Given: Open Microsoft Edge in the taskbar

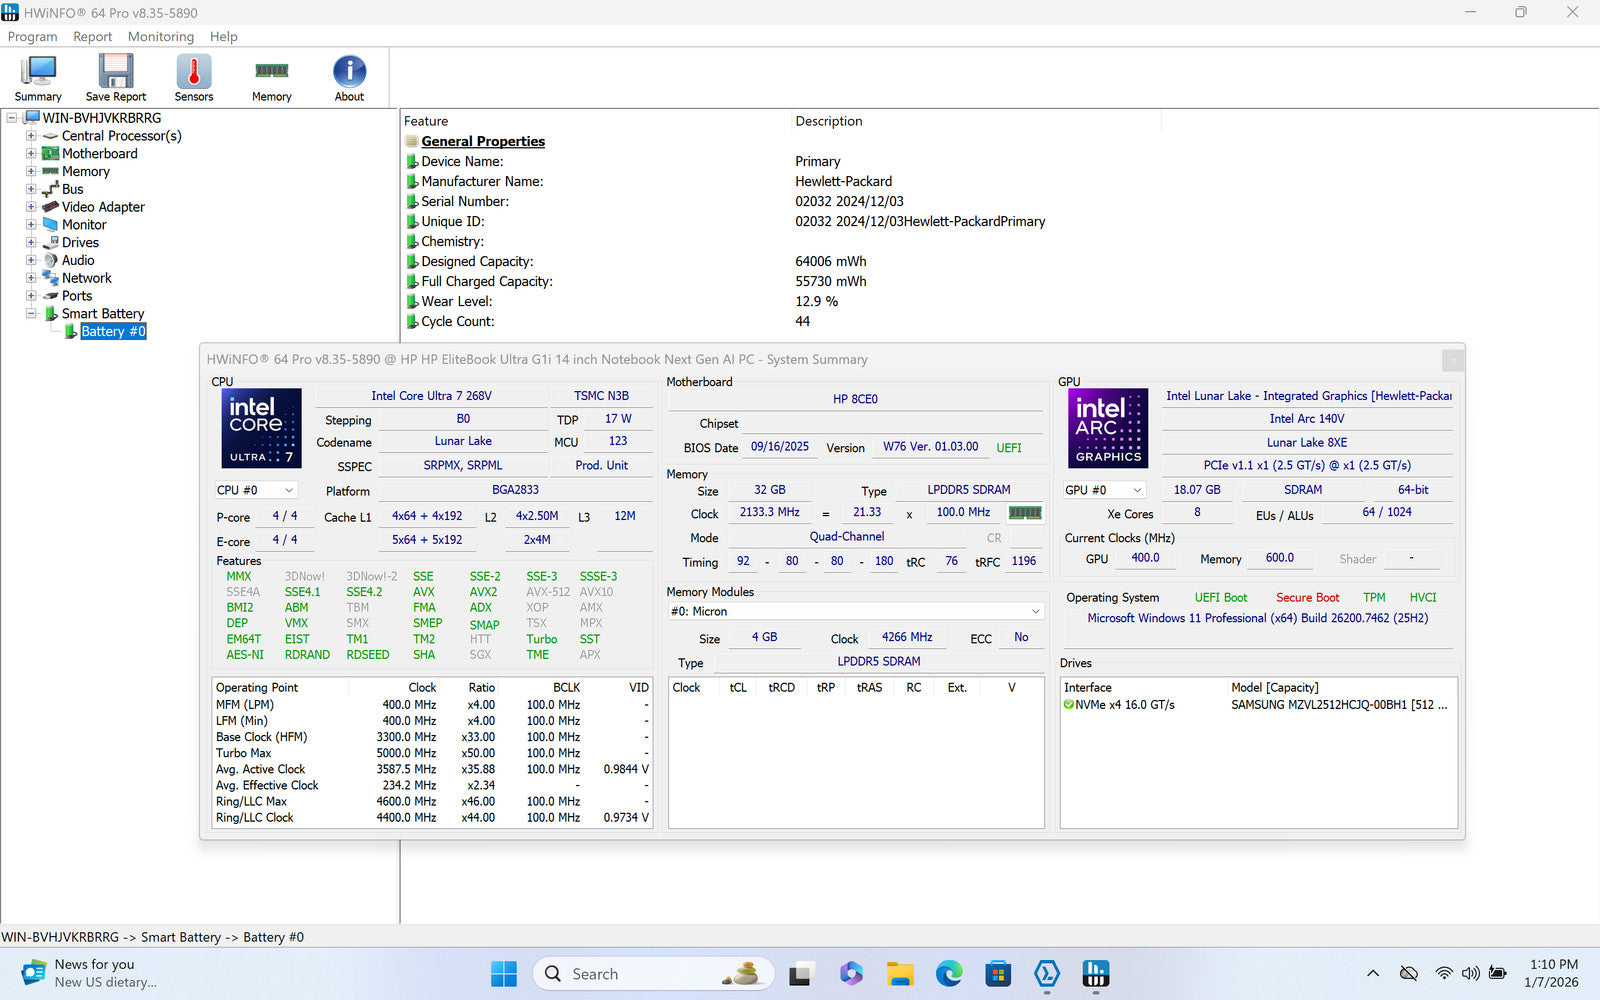Looking at the screenshot, I should (x=949, y=974).
